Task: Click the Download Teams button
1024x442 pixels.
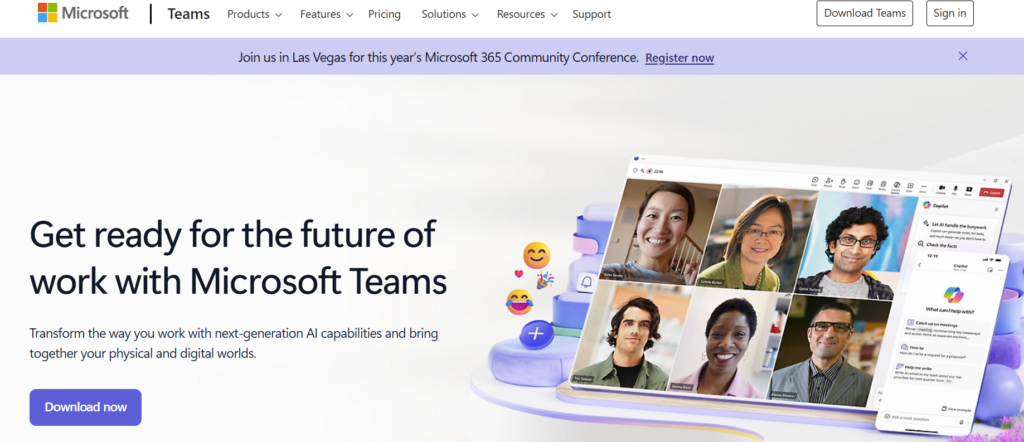Action: click(x=865, y=13)
